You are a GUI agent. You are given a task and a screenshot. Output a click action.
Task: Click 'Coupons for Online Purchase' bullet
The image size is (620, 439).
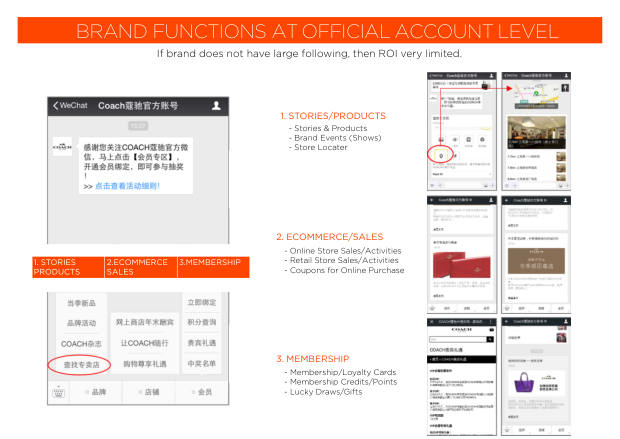point(347,270)
